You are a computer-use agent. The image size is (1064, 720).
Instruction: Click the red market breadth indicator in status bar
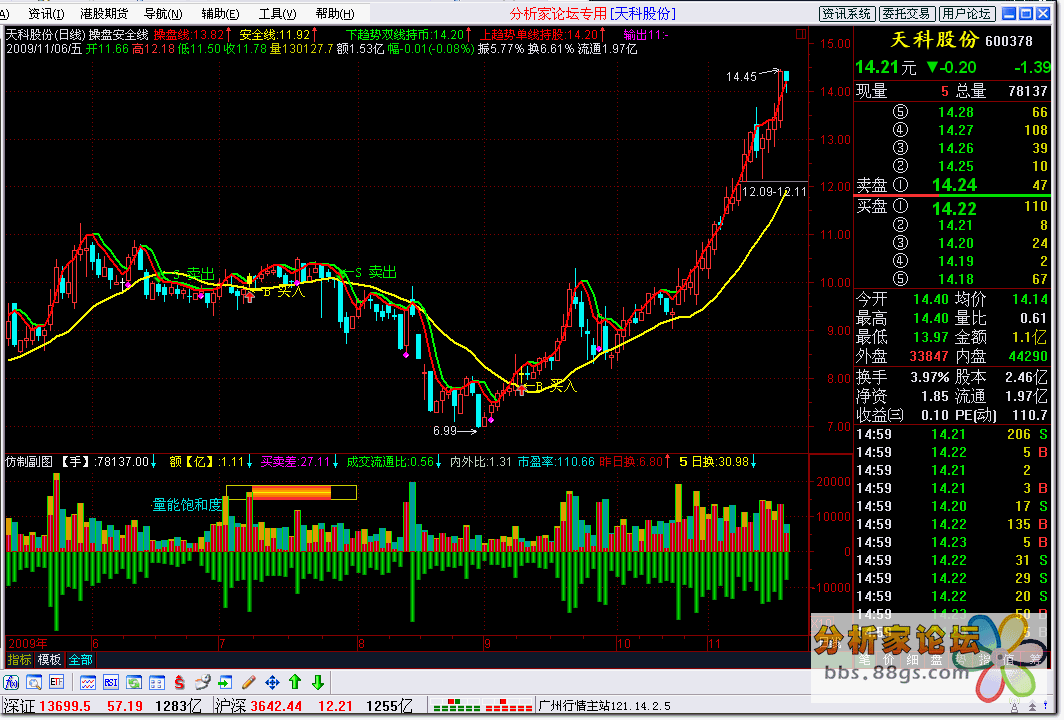[x=508, y=706]
